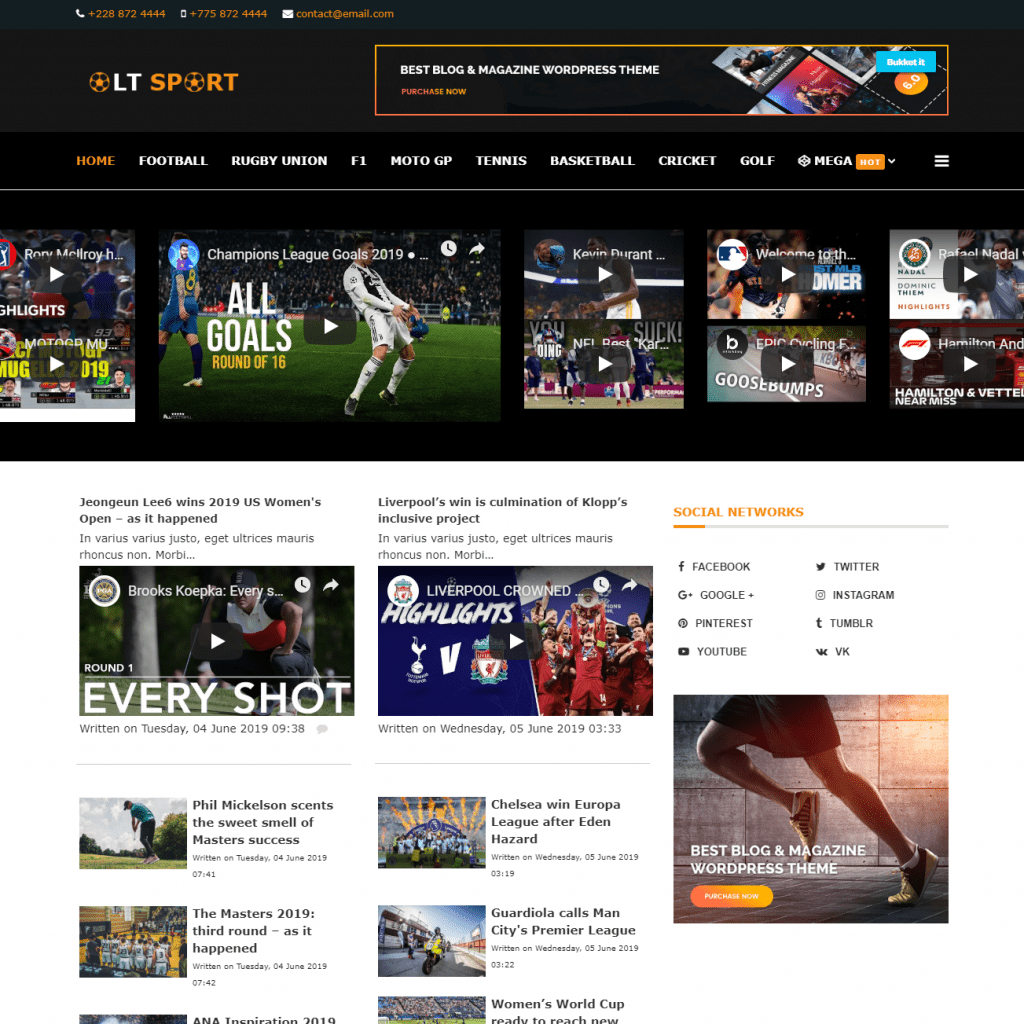Click orange PURCHASE NOW button on runner ad
Image resolution: width=1024 pixels, height=1024 pixels.
coord(731,896)
